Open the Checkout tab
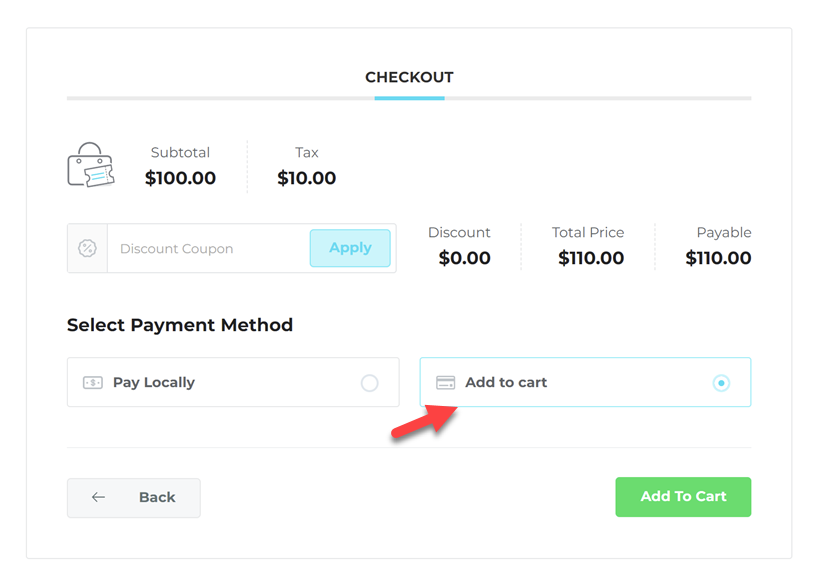 point(409,77)
